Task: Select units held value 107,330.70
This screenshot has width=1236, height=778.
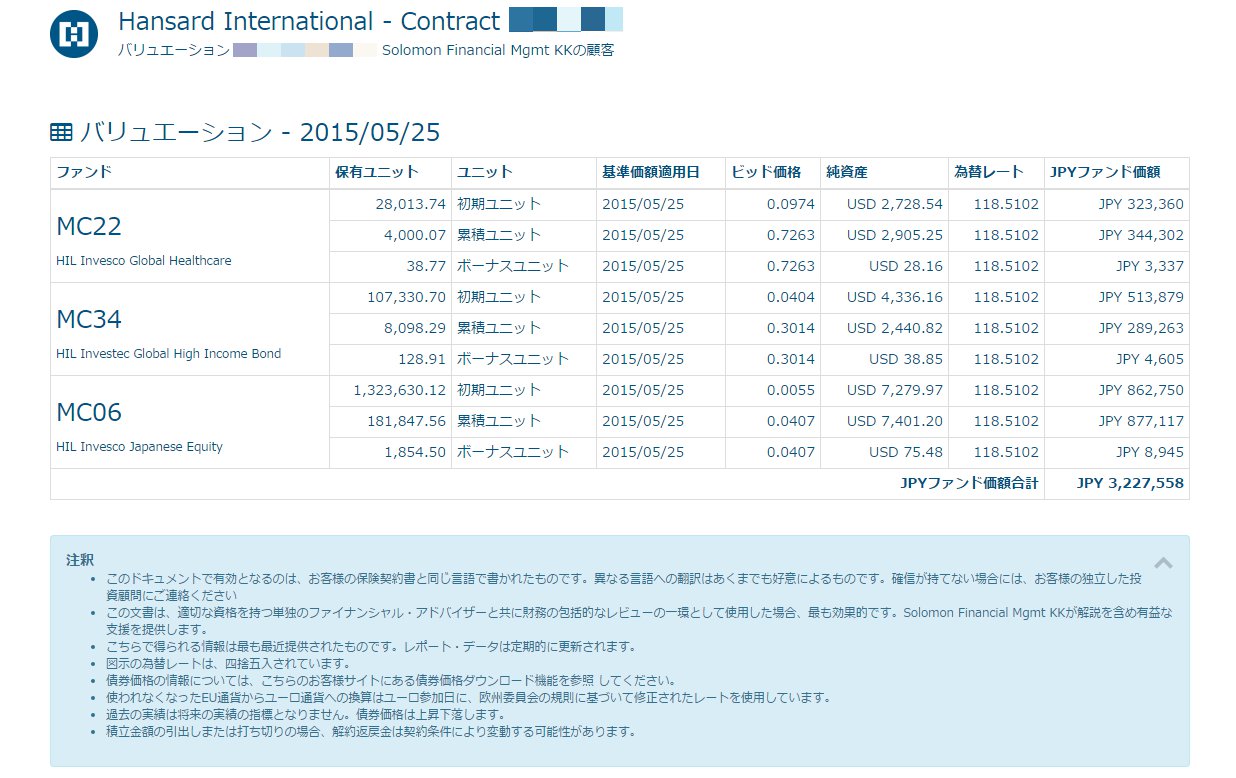Action: 406,297
